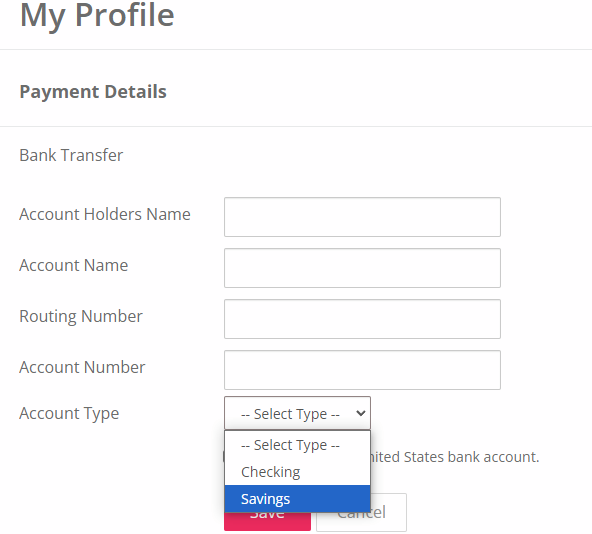Click the Bank Transfer label

(71, 155)
